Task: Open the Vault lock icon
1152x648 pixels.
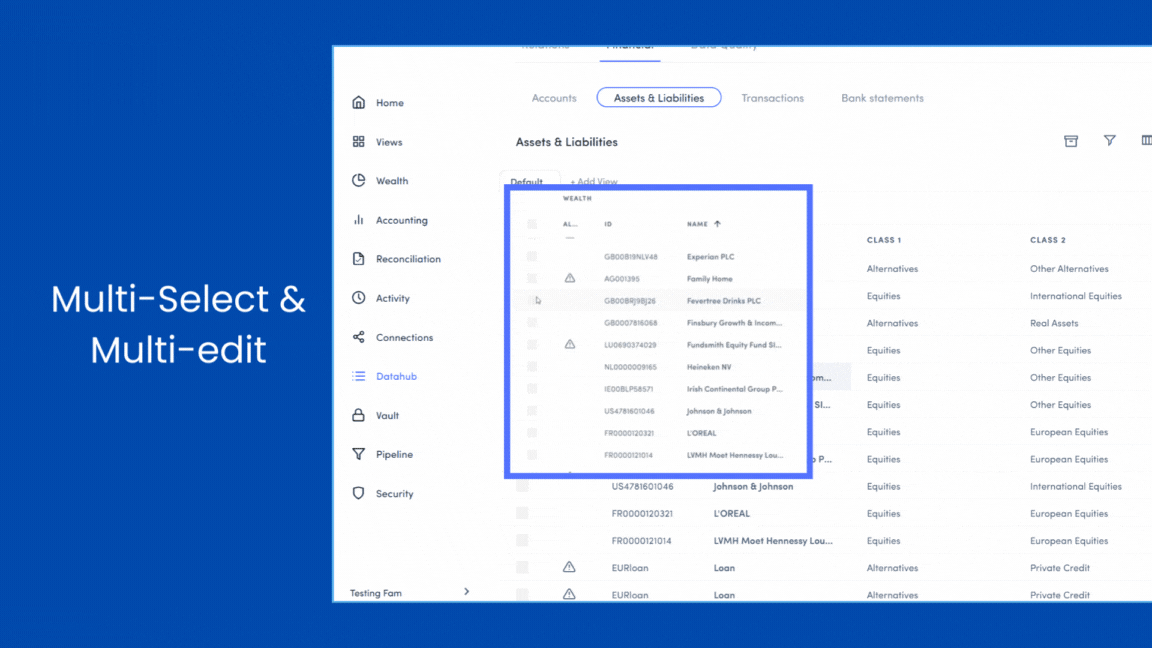Action: tap(359, 415)
